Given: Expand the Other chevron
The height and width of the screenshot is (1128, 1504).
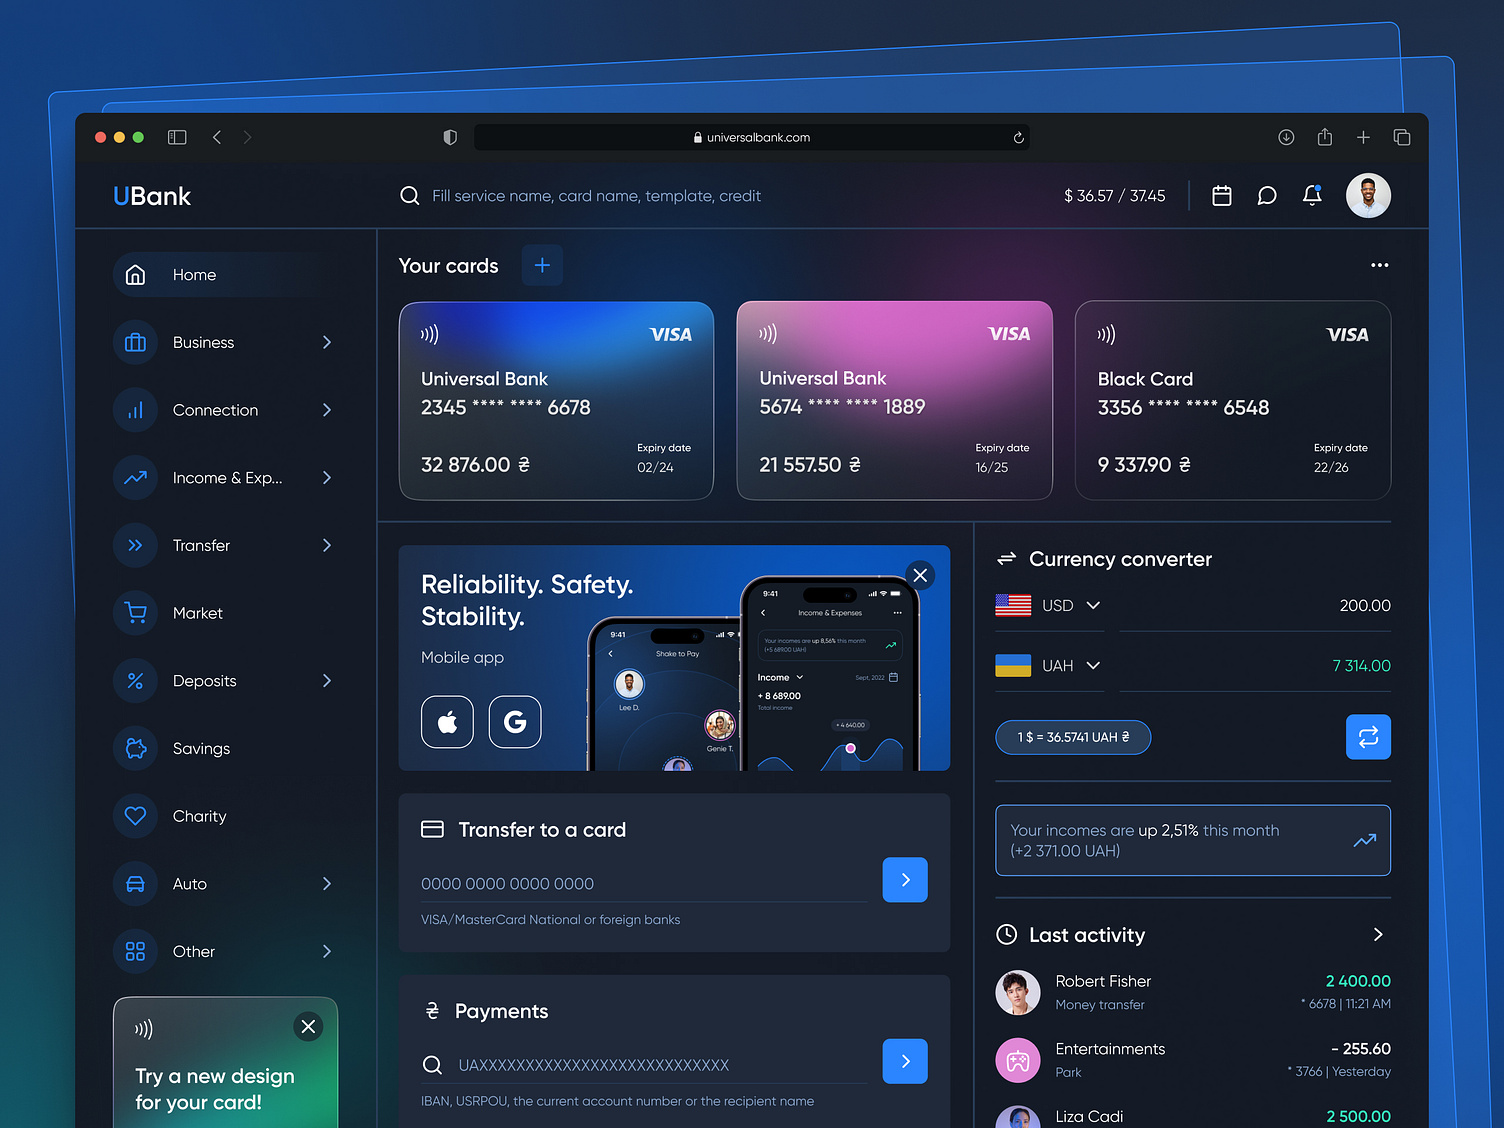Looking at the screenshot, I should (327, 951).
